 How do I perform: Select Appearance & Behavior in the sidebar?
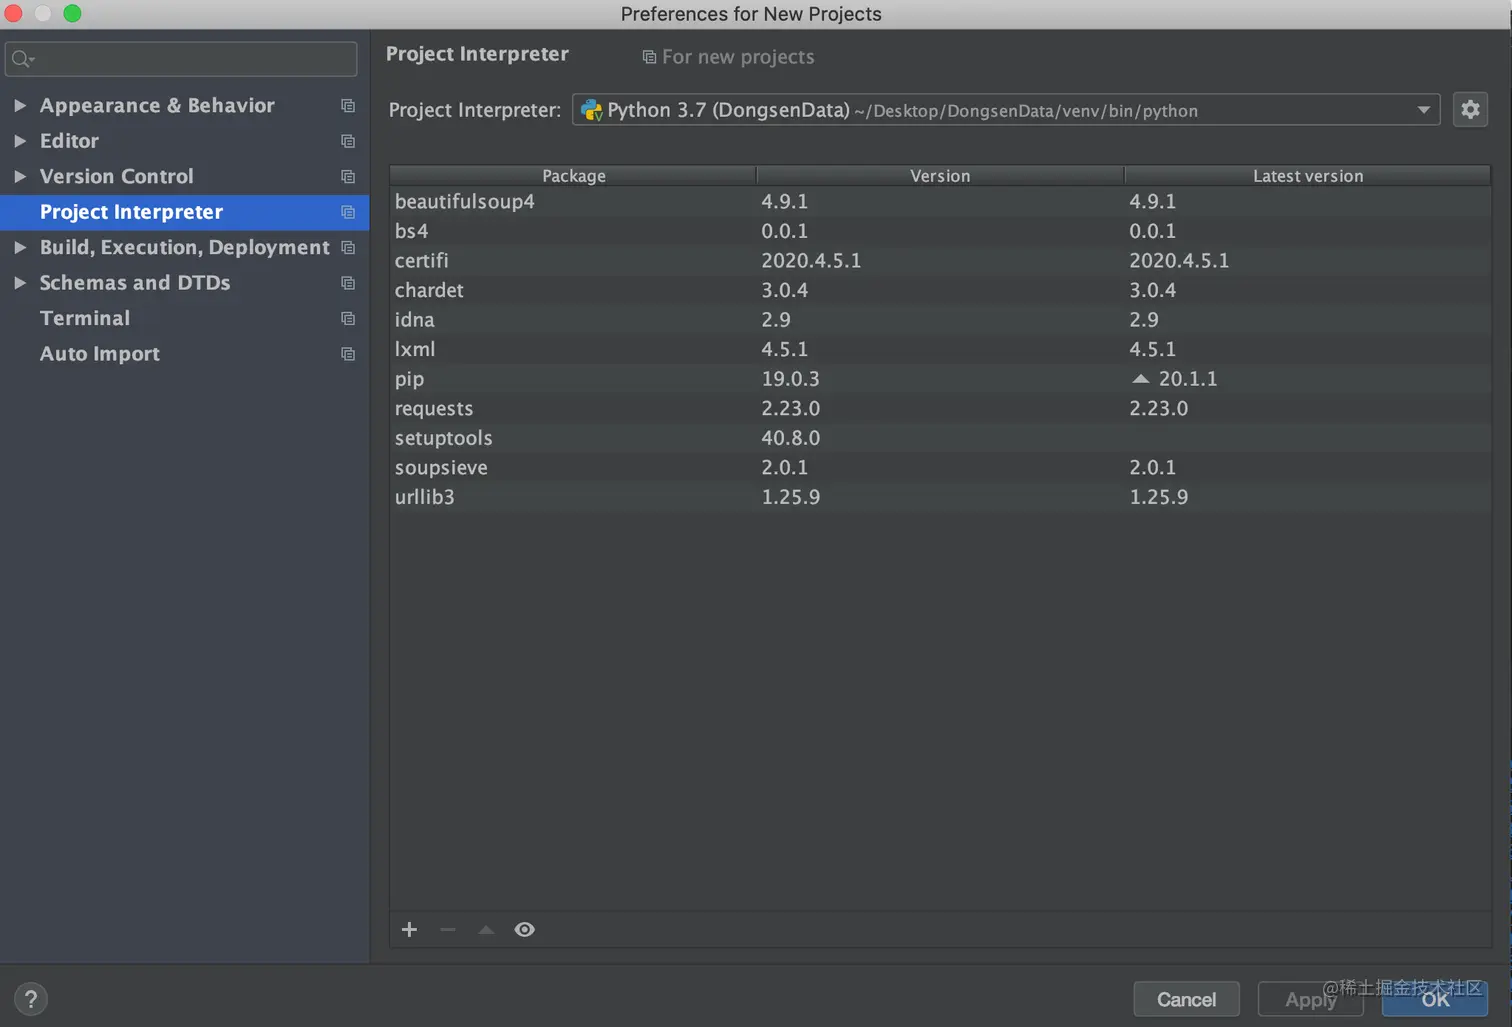[x=157, y=105]
